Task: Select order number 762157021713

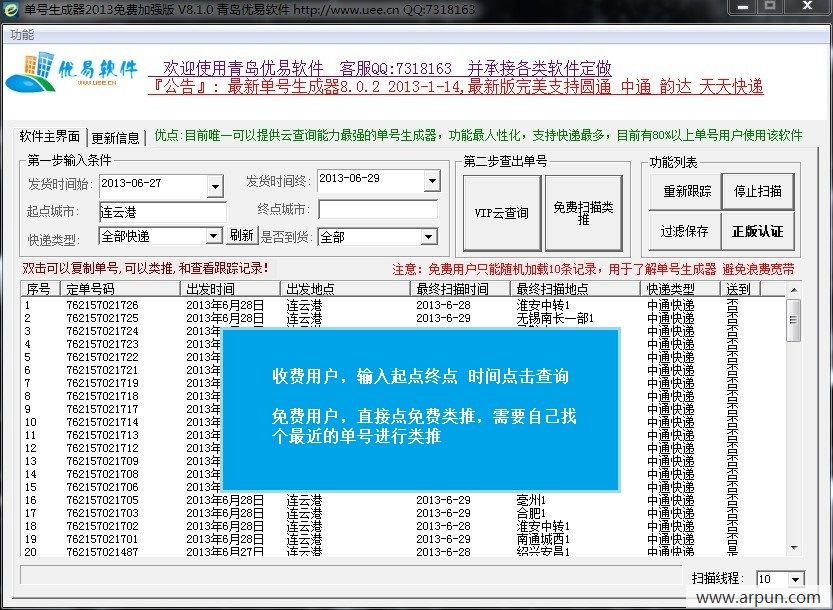Action: click(103, 436)
